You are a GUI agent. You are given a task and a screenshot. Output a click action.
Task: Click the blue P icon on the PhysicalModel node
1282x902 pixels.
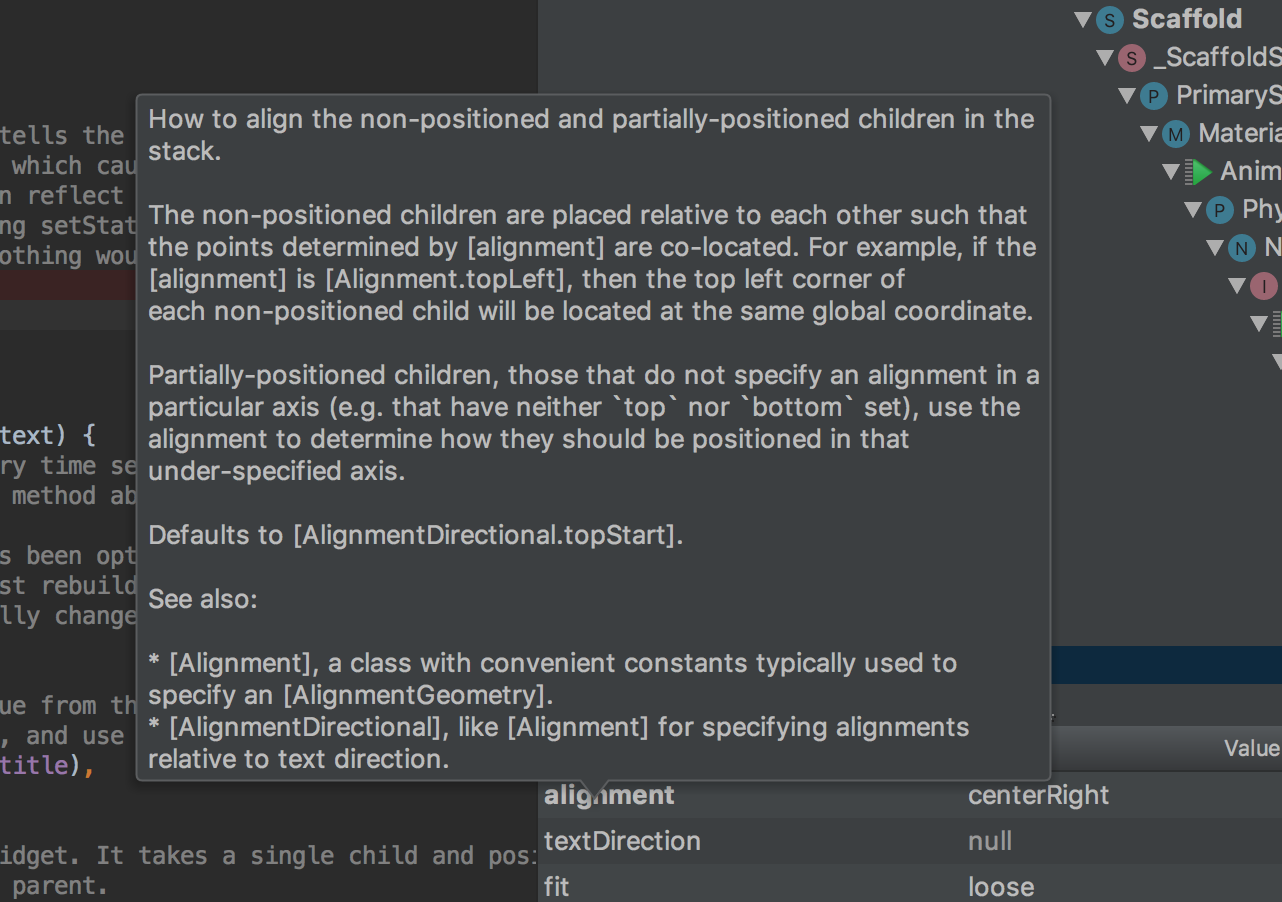point(1218,209)
